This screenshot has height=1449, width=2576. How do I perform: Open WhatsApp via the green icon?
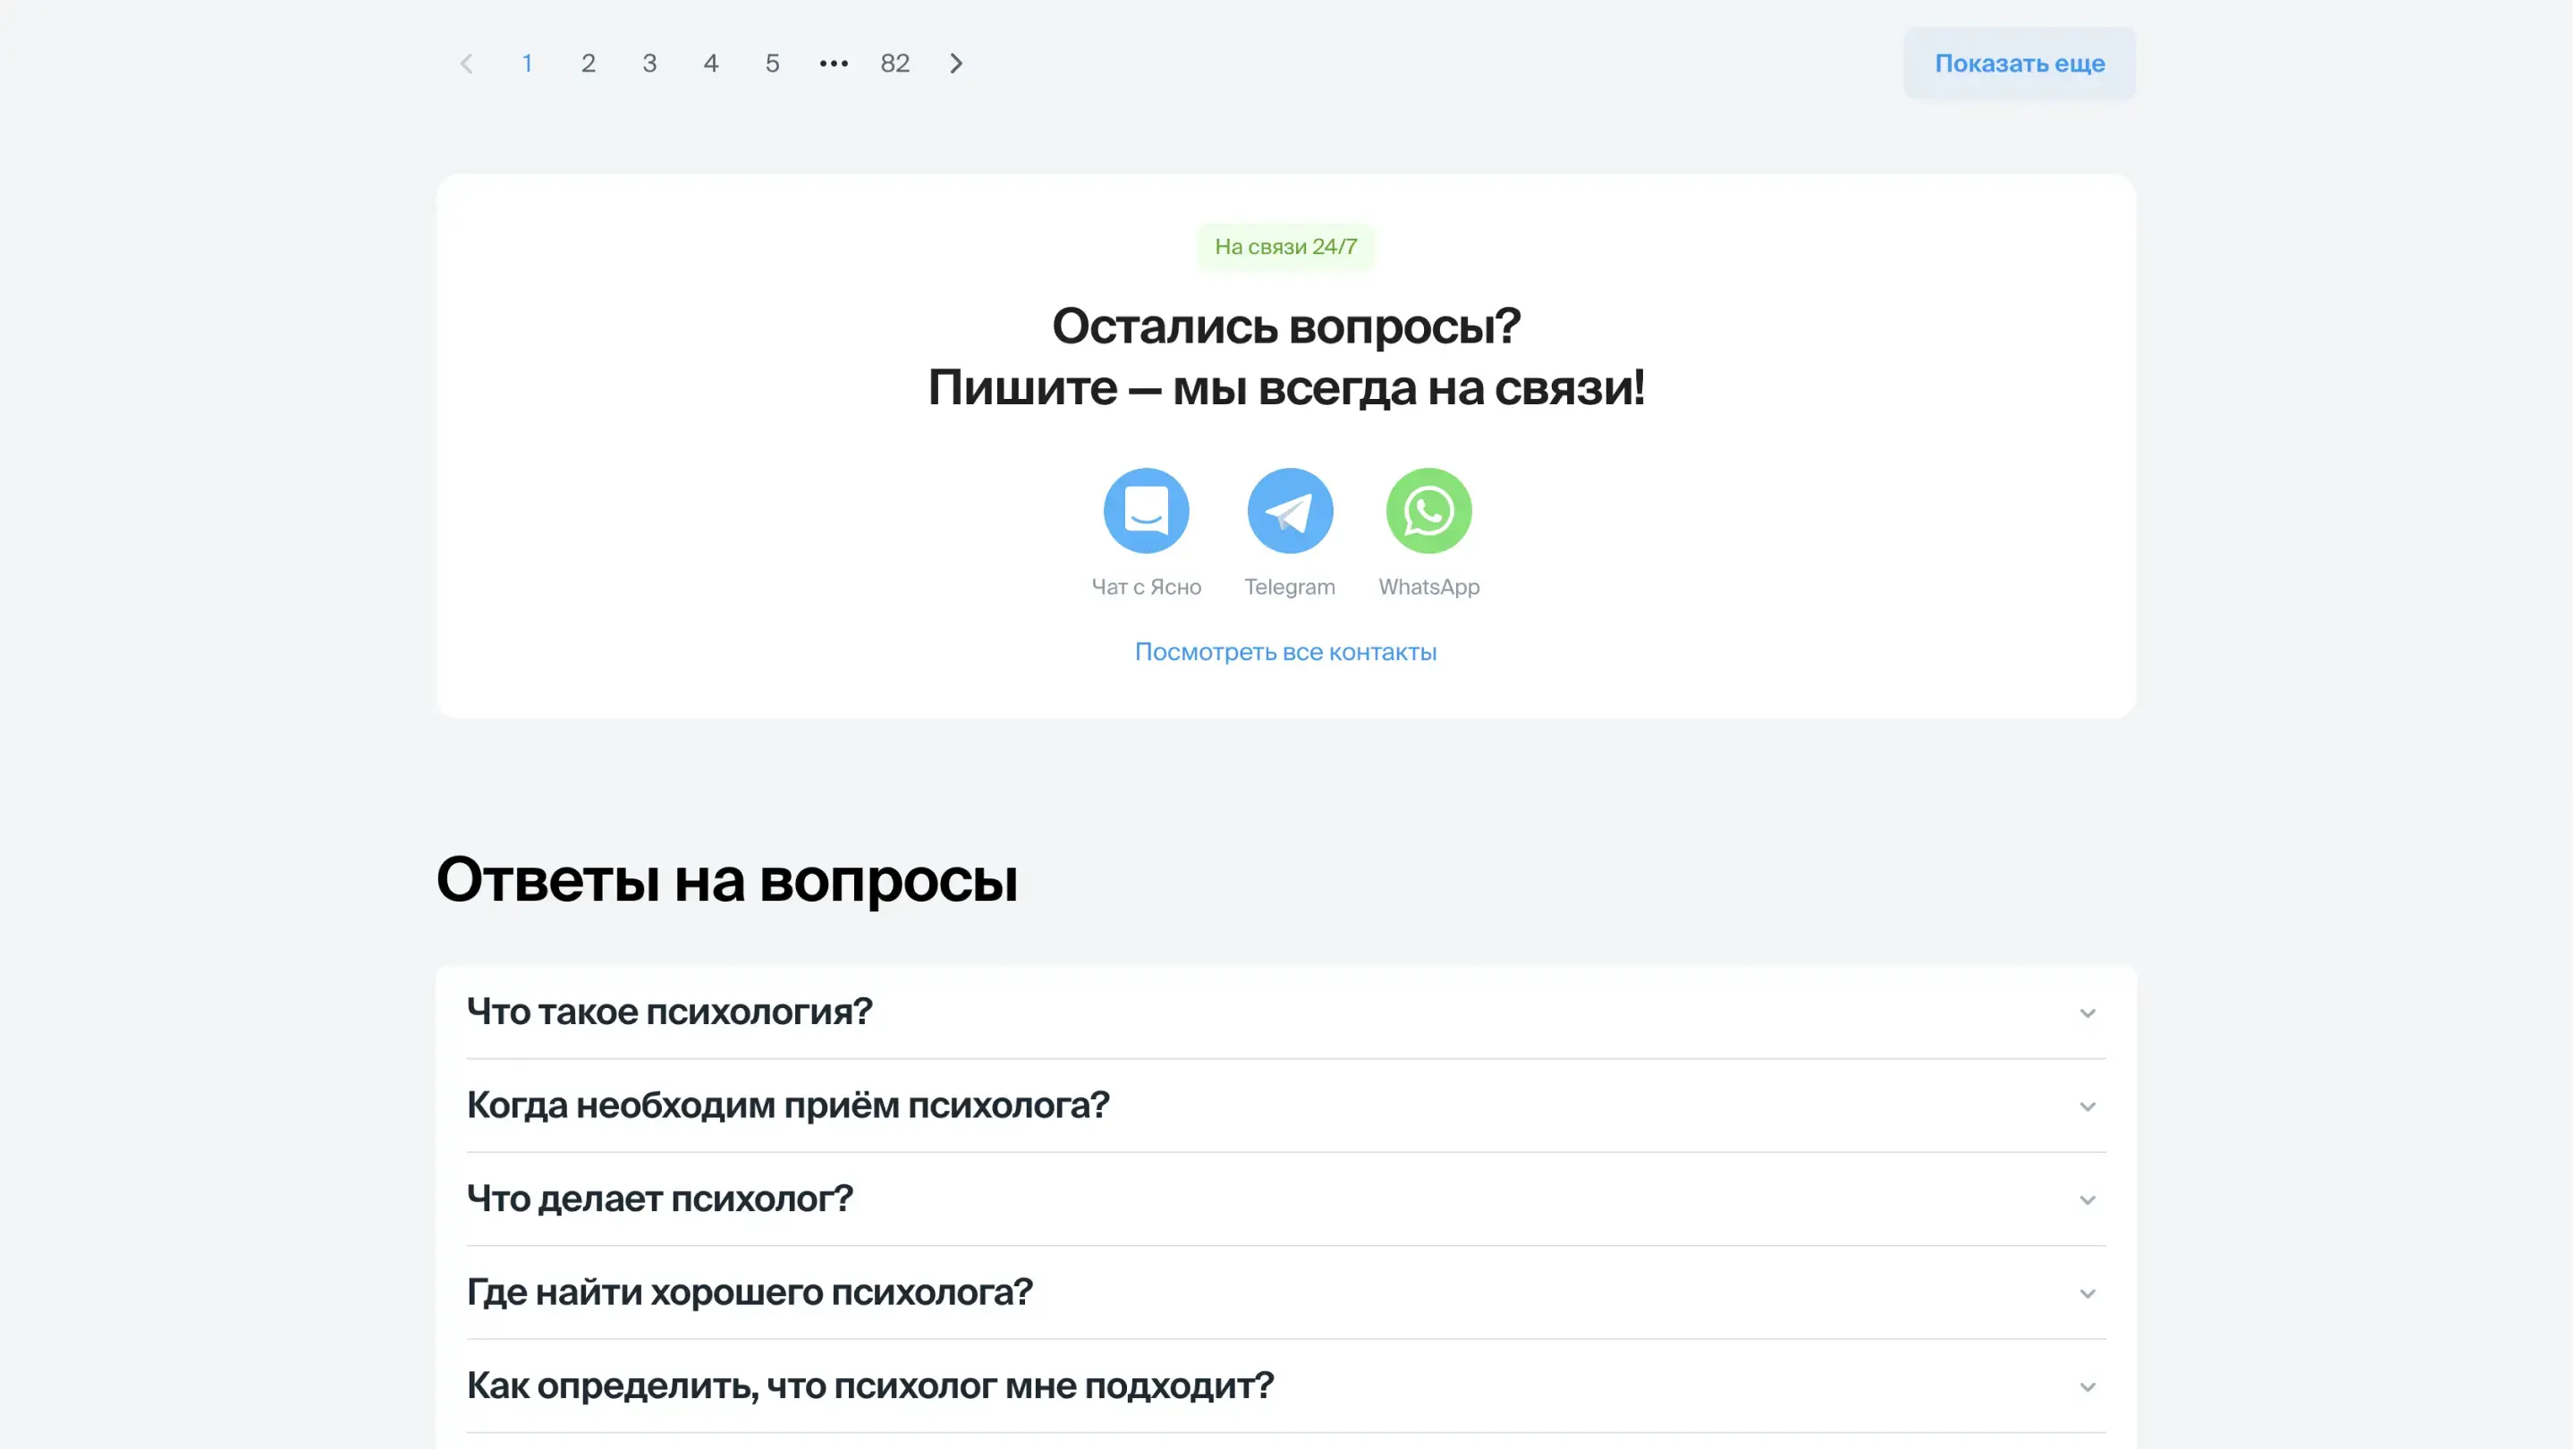(x=1428, y=511)
